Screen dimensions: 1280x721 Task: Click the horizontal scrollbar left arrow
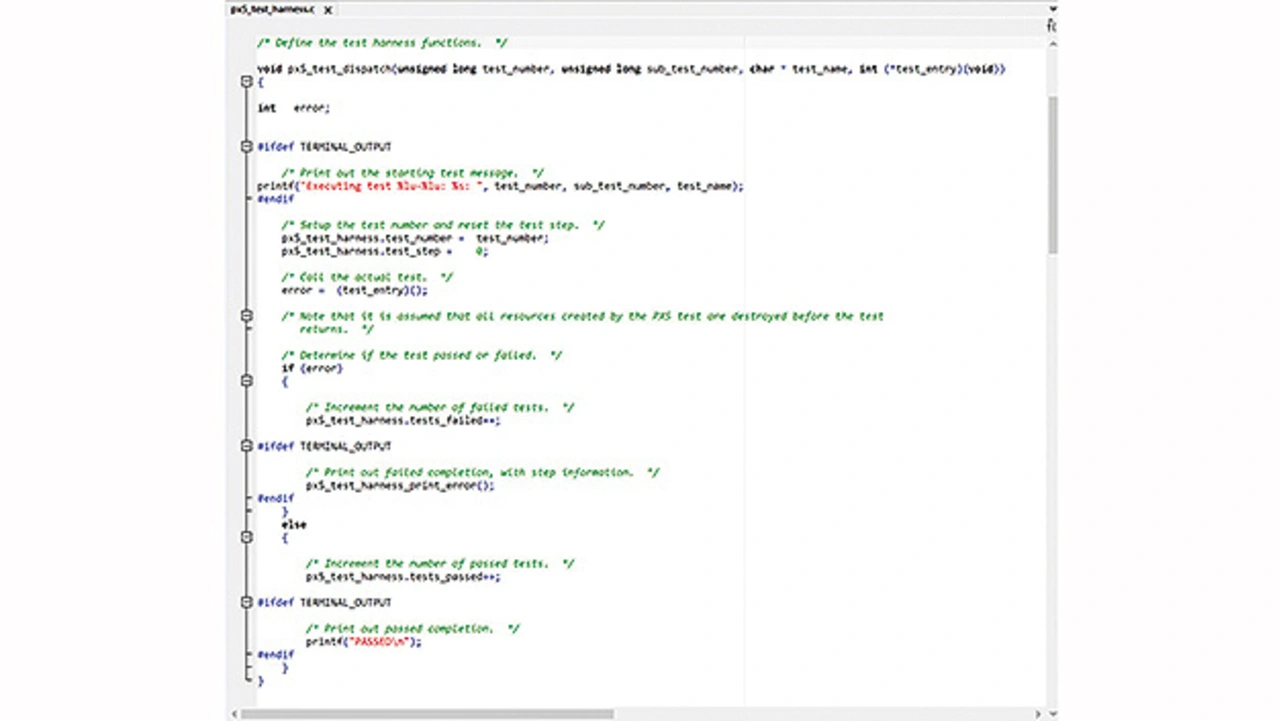click(x=235, y=714)
